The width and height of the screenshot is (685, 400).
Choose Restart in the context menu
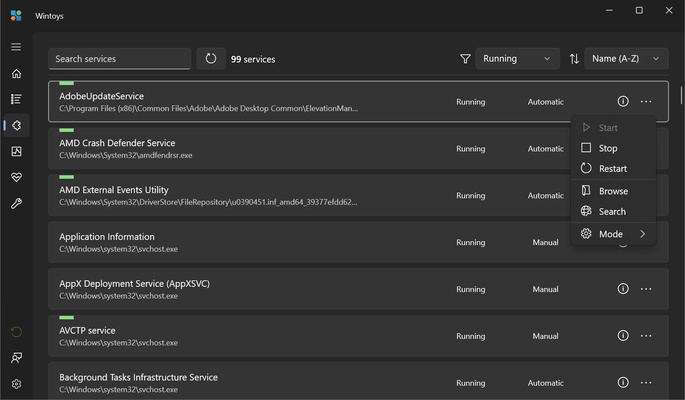pos(613,169)
